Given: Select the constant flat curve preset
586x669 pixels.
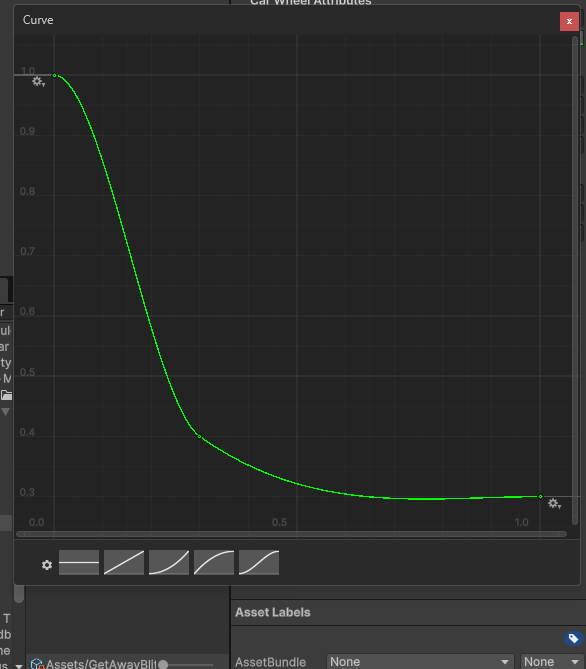Looking at the screenshot, I should point(79,562).
